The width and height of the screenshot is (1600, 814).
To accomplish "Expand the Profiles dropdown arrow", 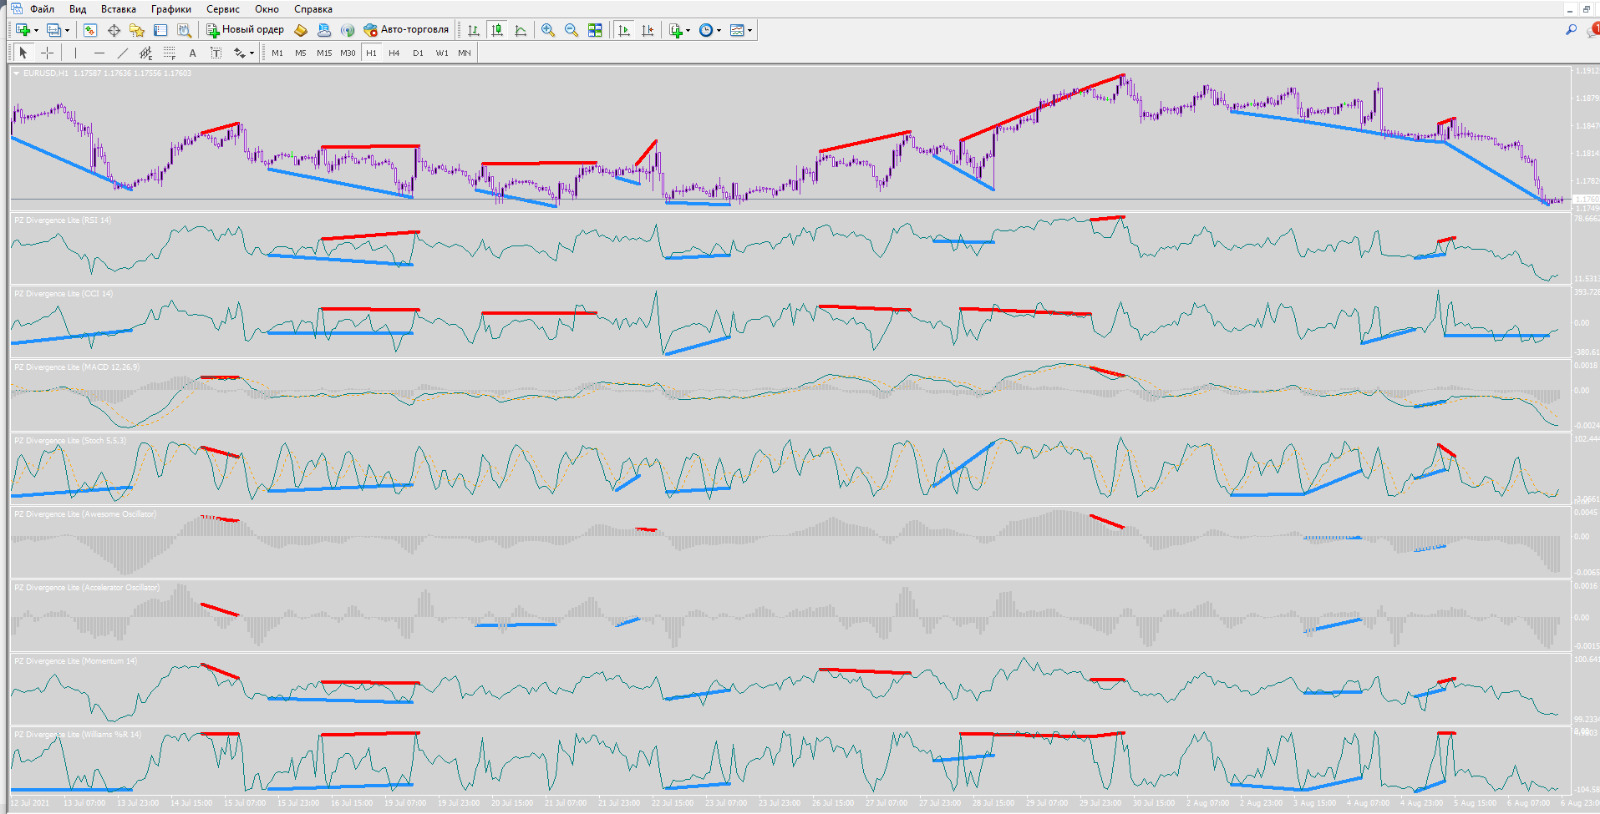I will coord(67,30).
